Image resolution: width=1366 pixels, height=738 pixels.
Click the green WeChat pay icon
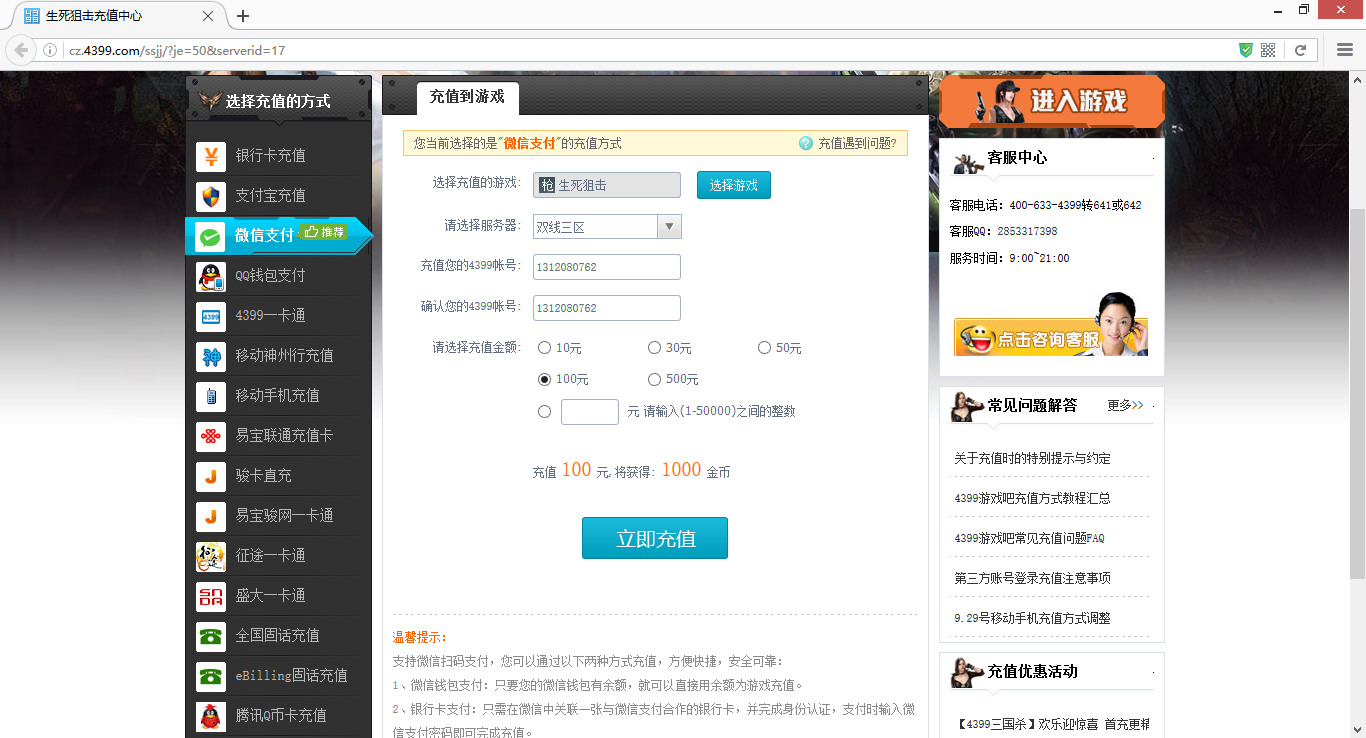pyautogui.click(x=210, y=236)
